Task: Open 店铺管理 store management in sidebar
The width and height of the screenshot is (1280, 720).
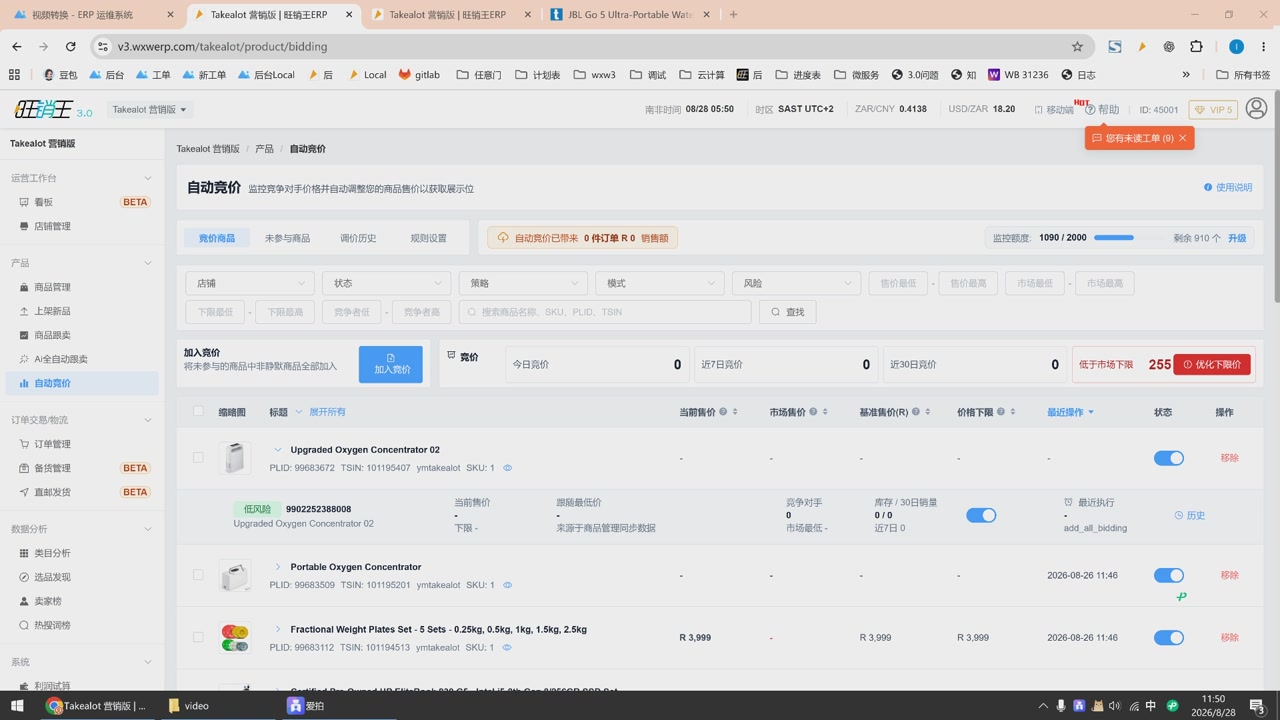Action: click(82, 226)
